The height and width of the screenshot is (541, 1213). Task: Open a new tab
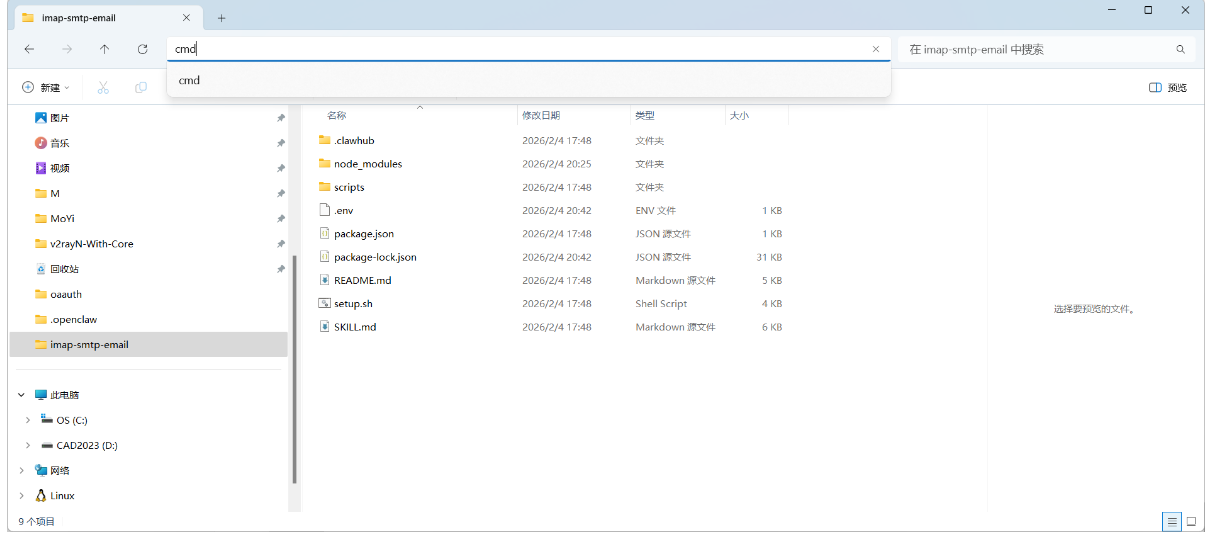point(221,18)
